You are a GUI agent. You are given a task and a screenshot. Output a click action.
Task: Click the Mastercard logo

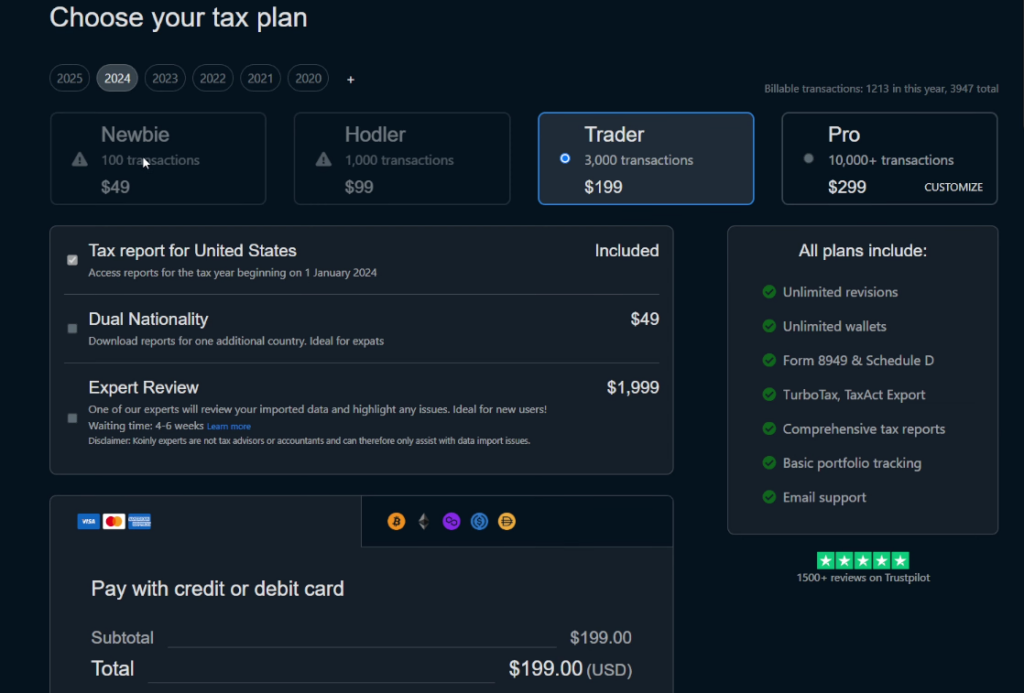[x=114, y=521]
